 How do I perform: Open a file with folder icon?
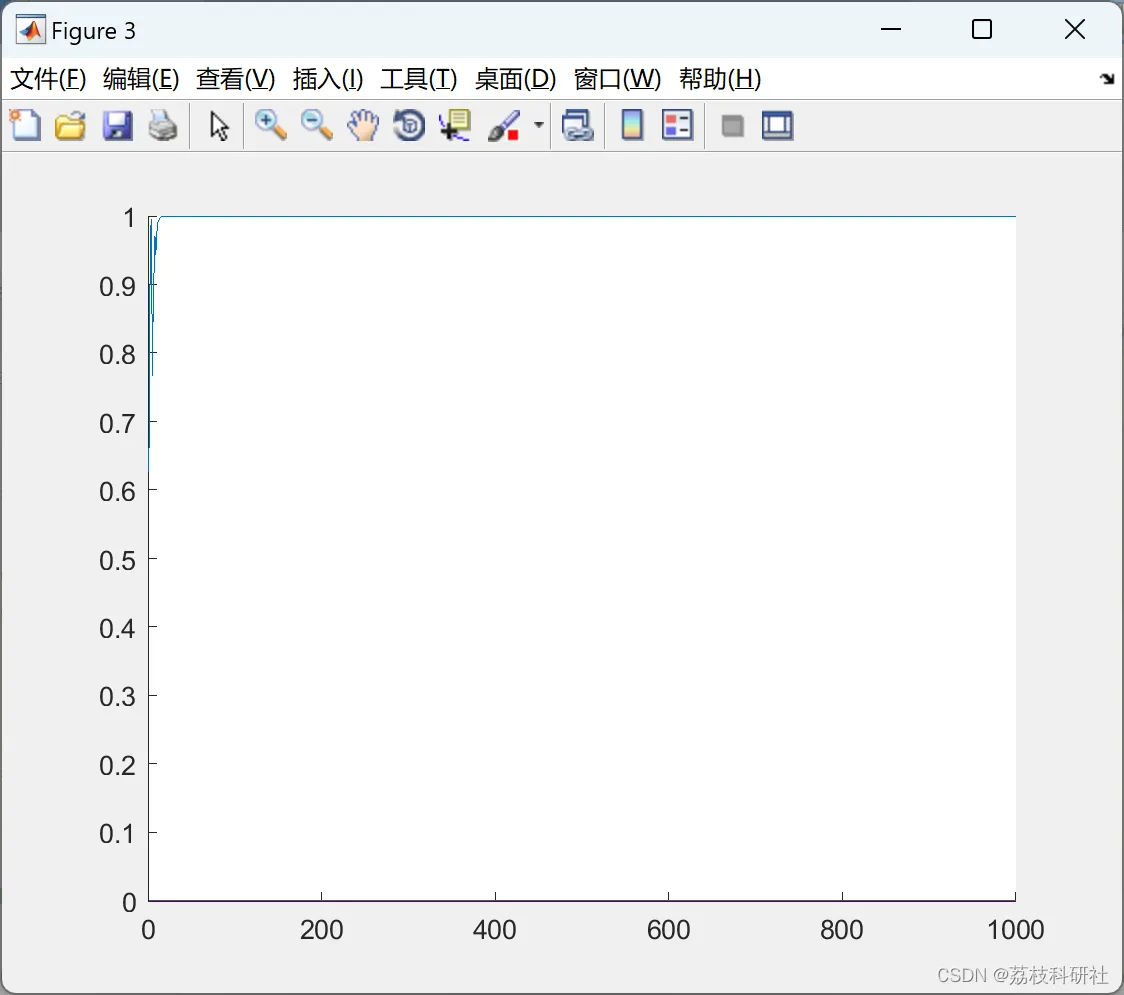[x=70, y=125]
